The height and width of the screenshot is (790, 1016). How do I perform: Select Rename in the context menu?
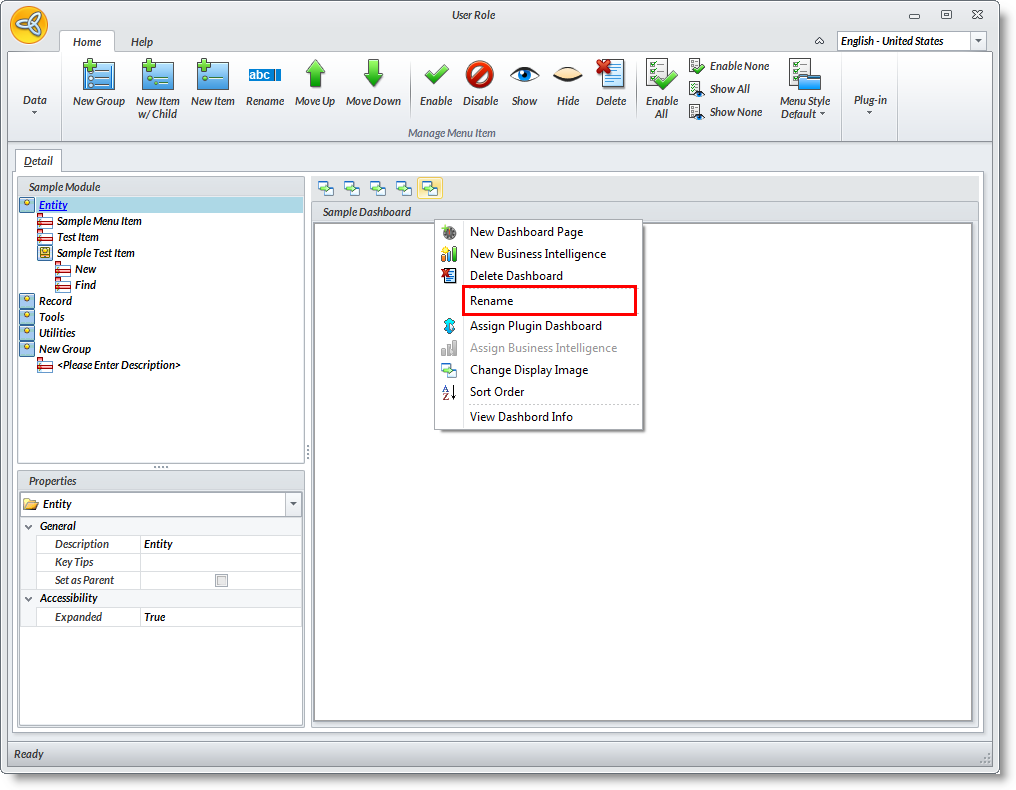pos(549,301)
